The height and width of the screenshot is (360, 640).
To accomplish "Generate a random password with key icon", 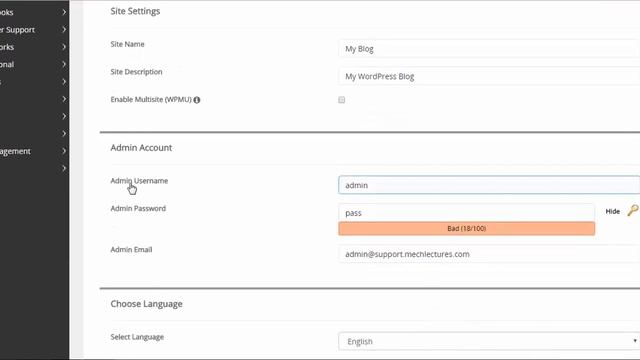I will 633,211.
